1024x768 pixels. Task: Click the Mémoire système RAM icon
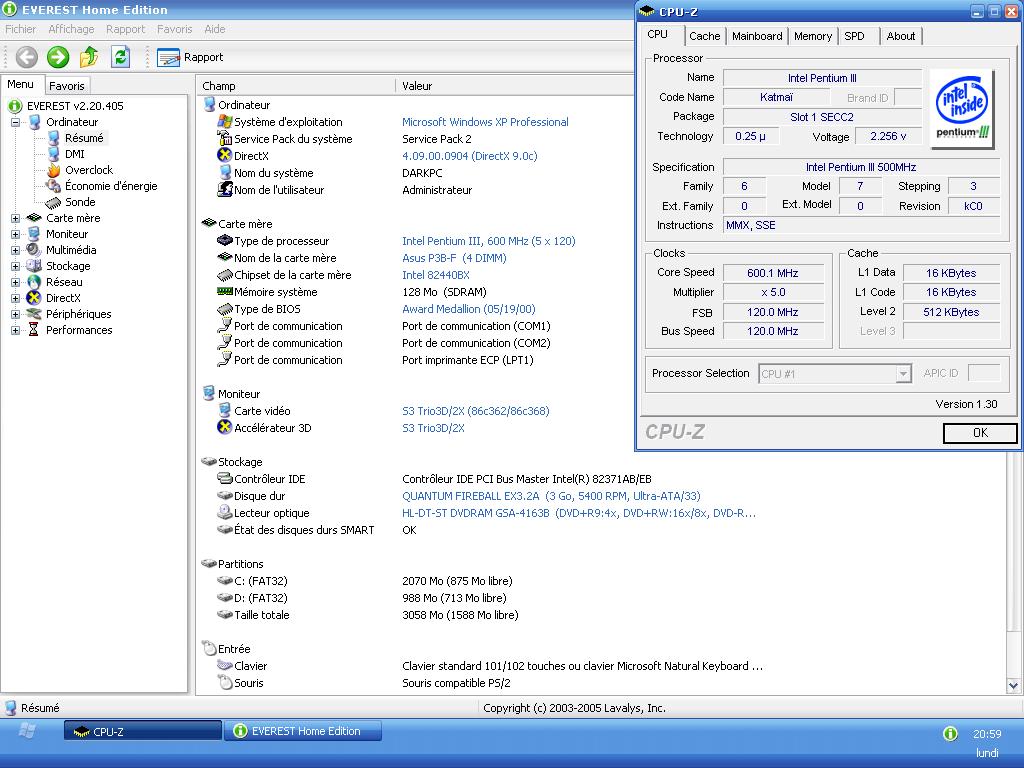tap(225, 291)
